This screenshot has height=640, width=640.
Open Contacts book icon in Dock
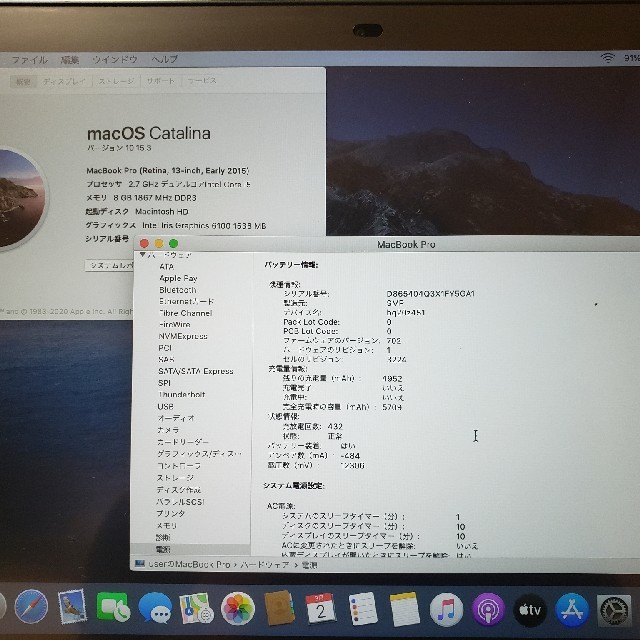(280, 608)
